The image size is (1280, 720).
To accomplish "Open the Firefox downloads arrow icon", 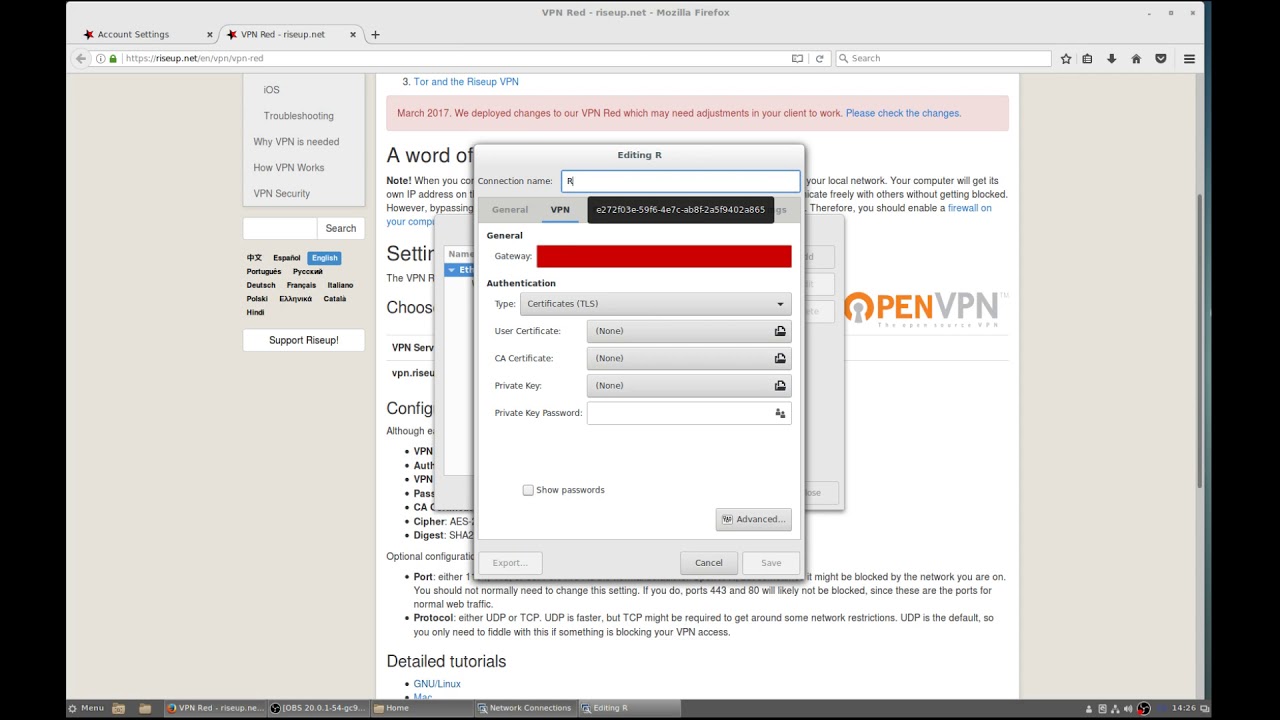I will point(1111,59).
